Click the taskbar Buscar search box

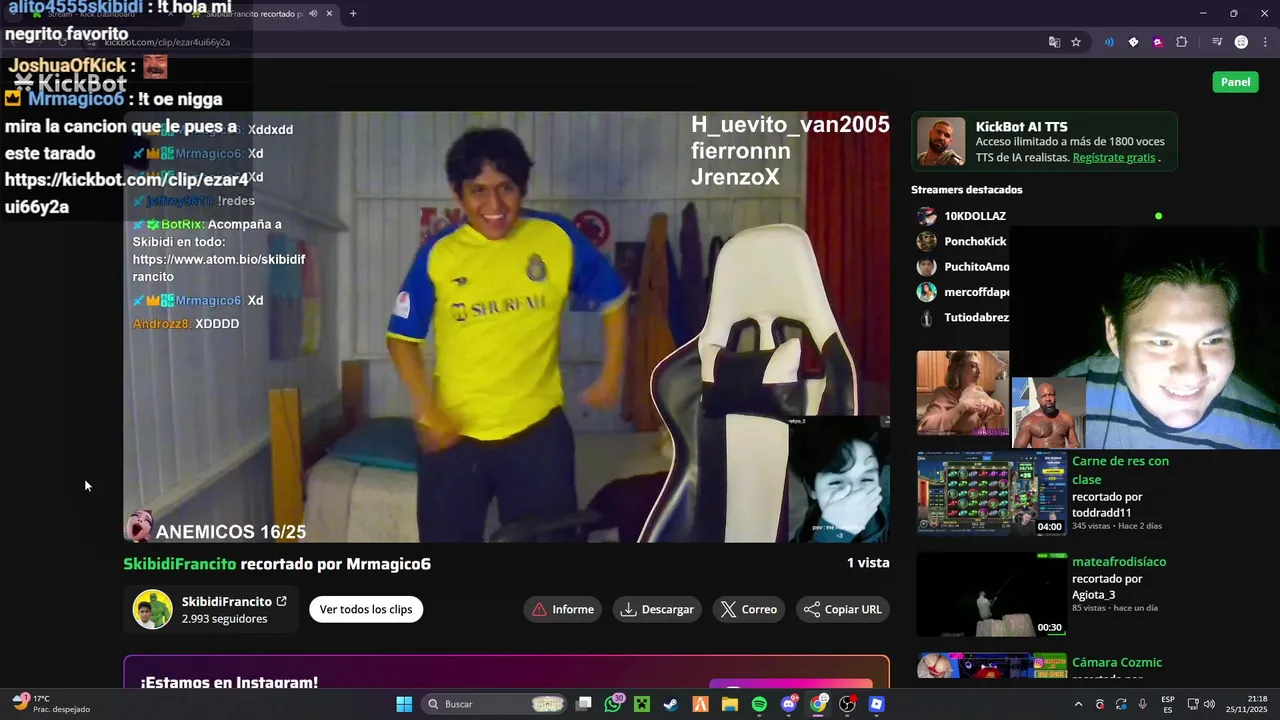494,704
